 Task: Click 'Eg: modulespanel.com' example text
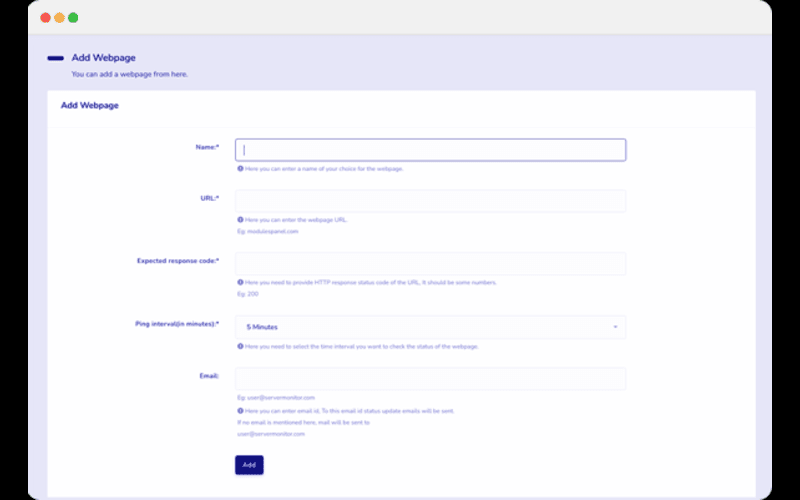(268, 231)
